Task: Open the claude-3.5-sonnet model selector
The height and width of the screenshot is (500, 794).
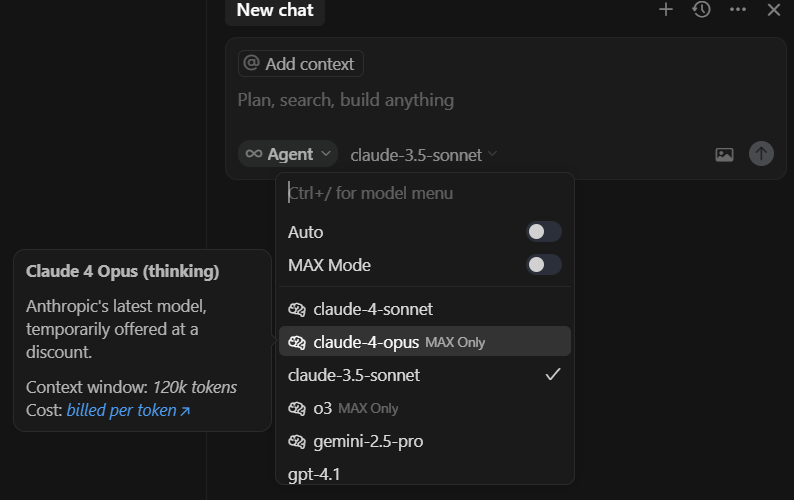Action: pyautogui.click(x=423, y=155)
